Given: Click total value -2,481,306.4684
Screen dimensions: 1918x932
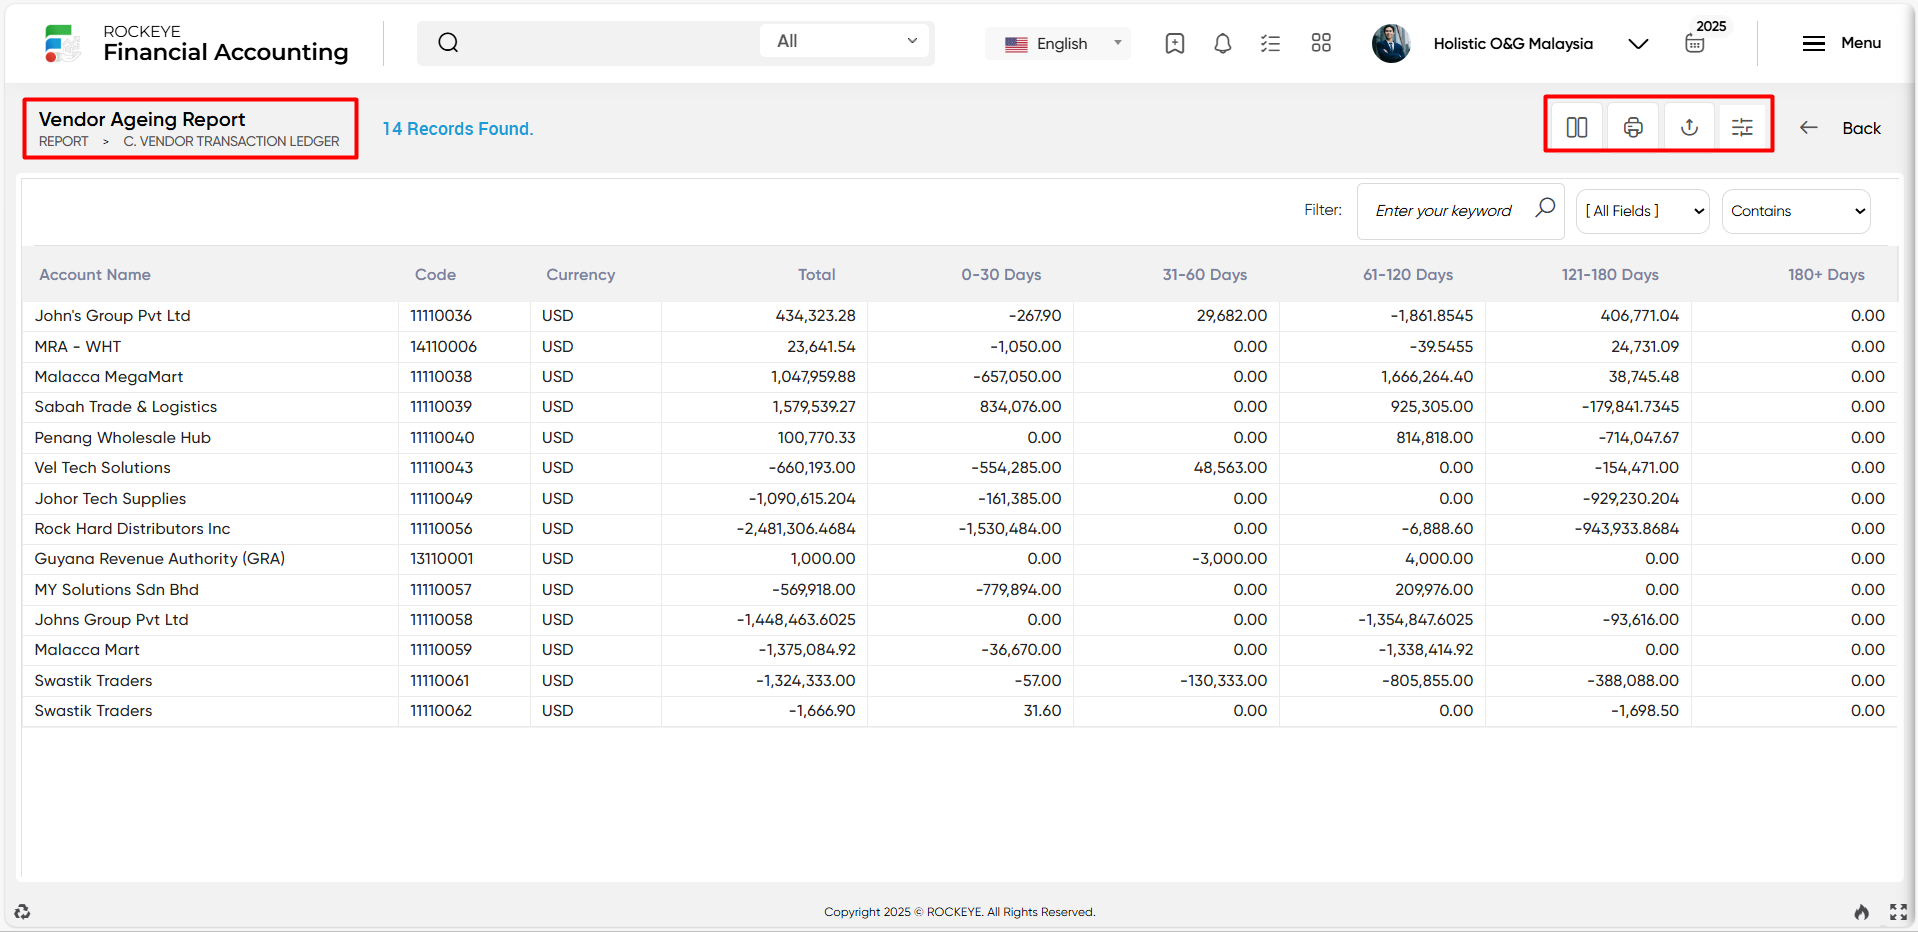Looking at the screenshot, I should pyautogui.click(x=796, y=529).
